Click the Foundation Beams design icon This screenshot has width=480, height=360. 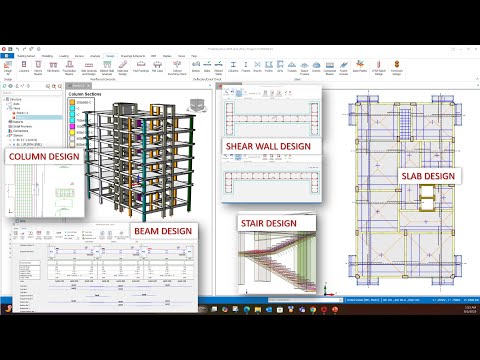[69, 67]
